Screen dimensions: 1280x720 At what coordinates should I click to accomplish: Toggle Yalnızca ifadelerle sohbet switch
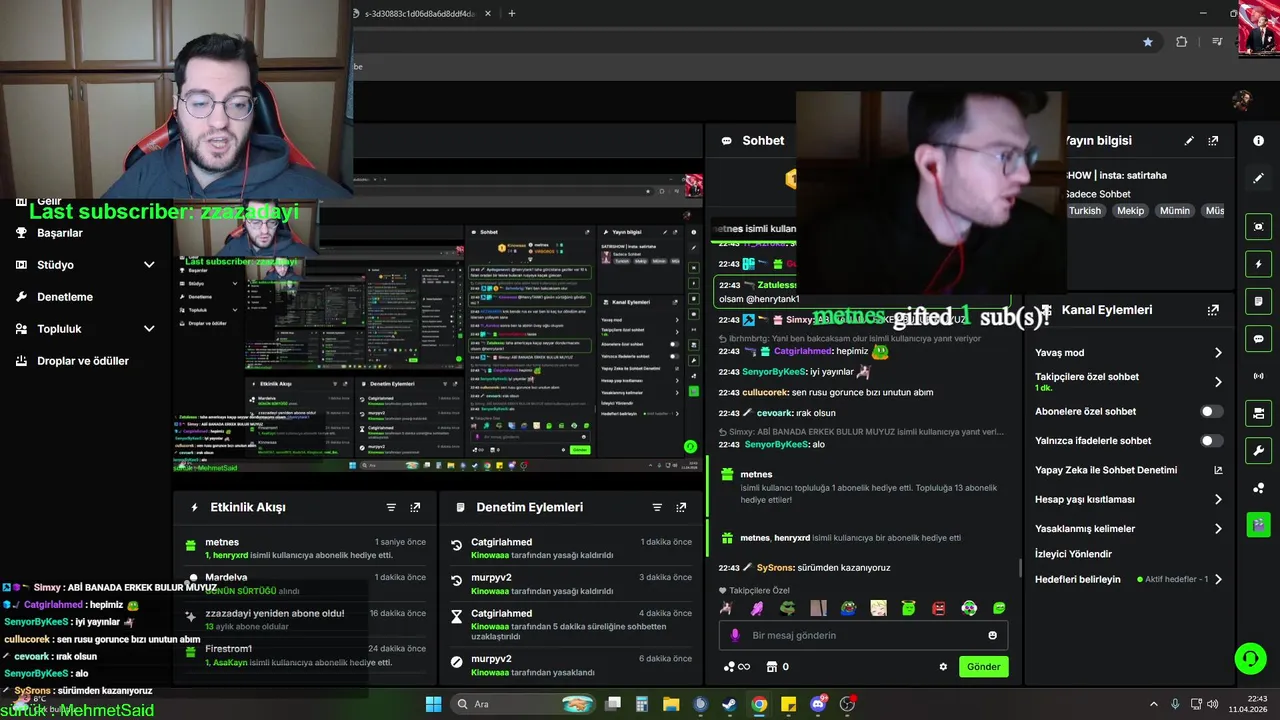click(1211, 441)
